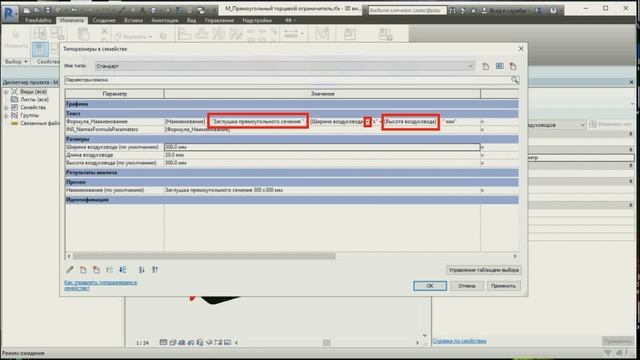Open the Справка по свойствам link
The height and width of the screenshot is (360, 640).
coord(460,341)
